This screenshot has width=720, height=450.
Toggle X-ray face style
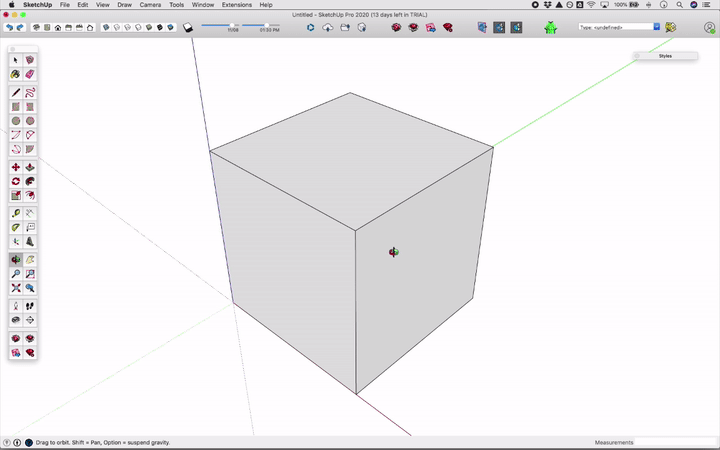click(108, 28)
